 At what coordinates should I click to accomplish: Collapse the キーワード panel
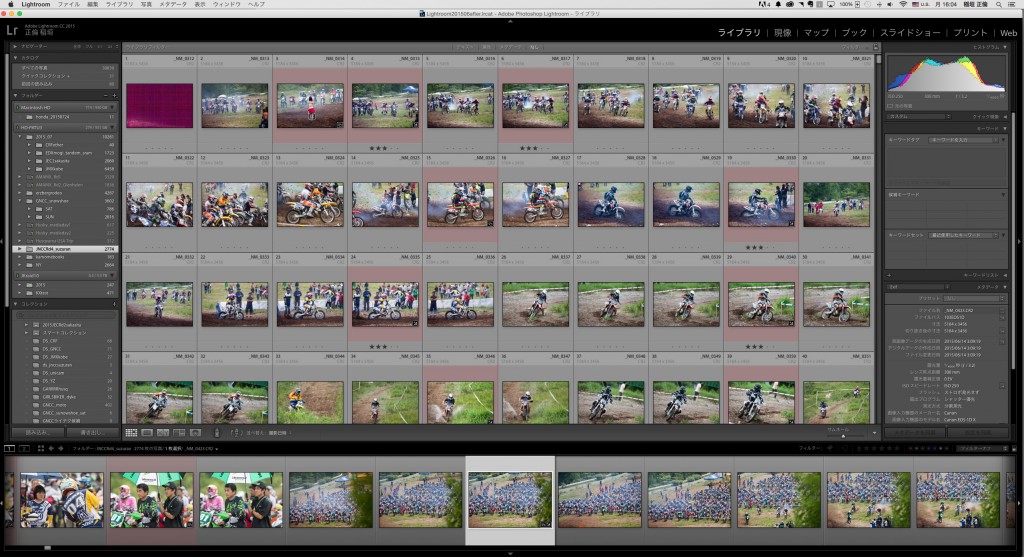[1004, 129]
